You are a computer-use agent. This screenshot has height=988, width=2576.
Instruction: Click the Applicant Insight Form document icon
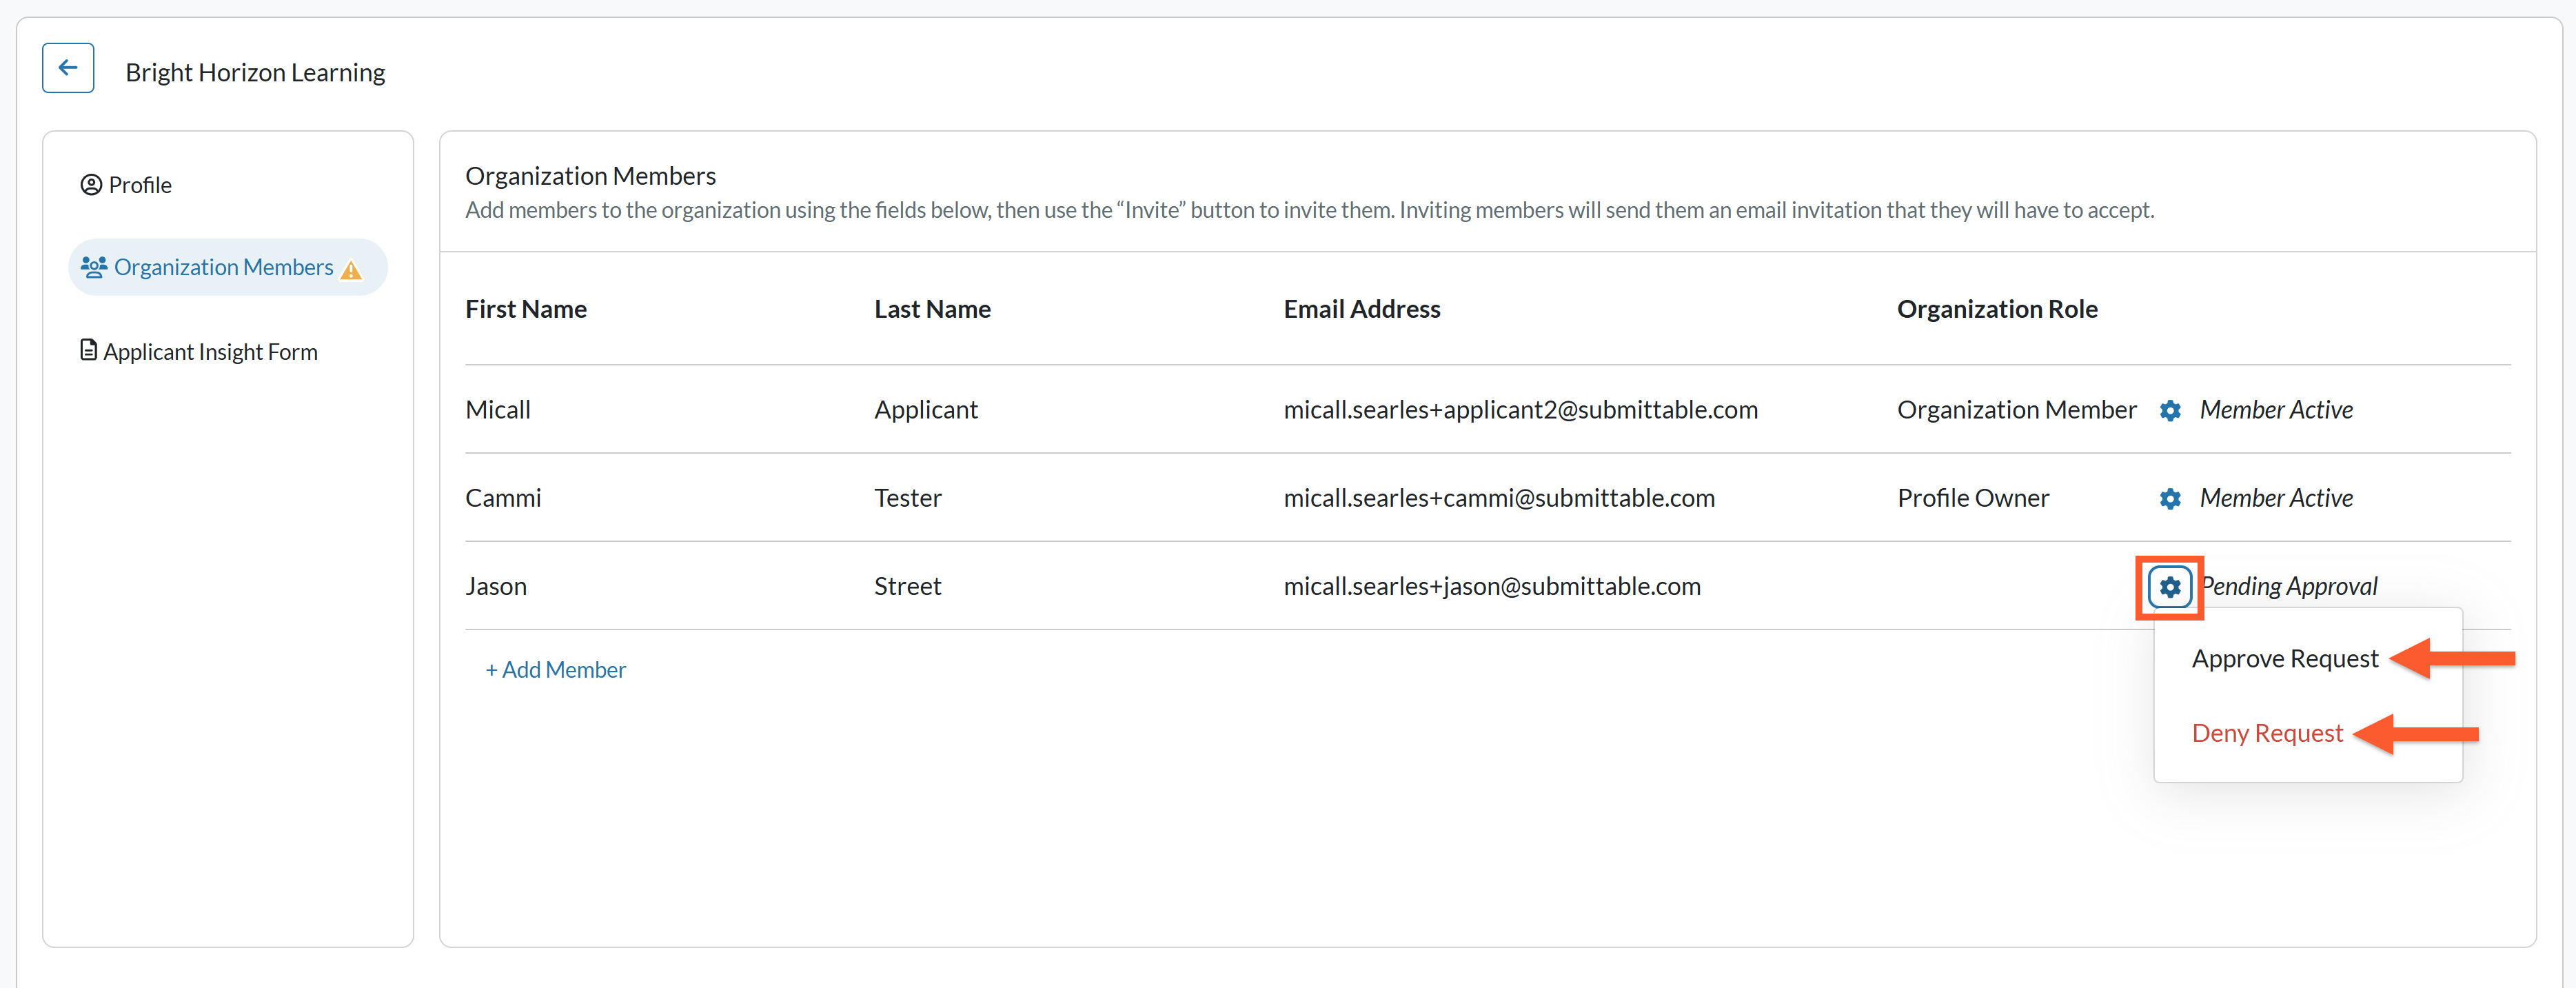(x=88, y=350)
